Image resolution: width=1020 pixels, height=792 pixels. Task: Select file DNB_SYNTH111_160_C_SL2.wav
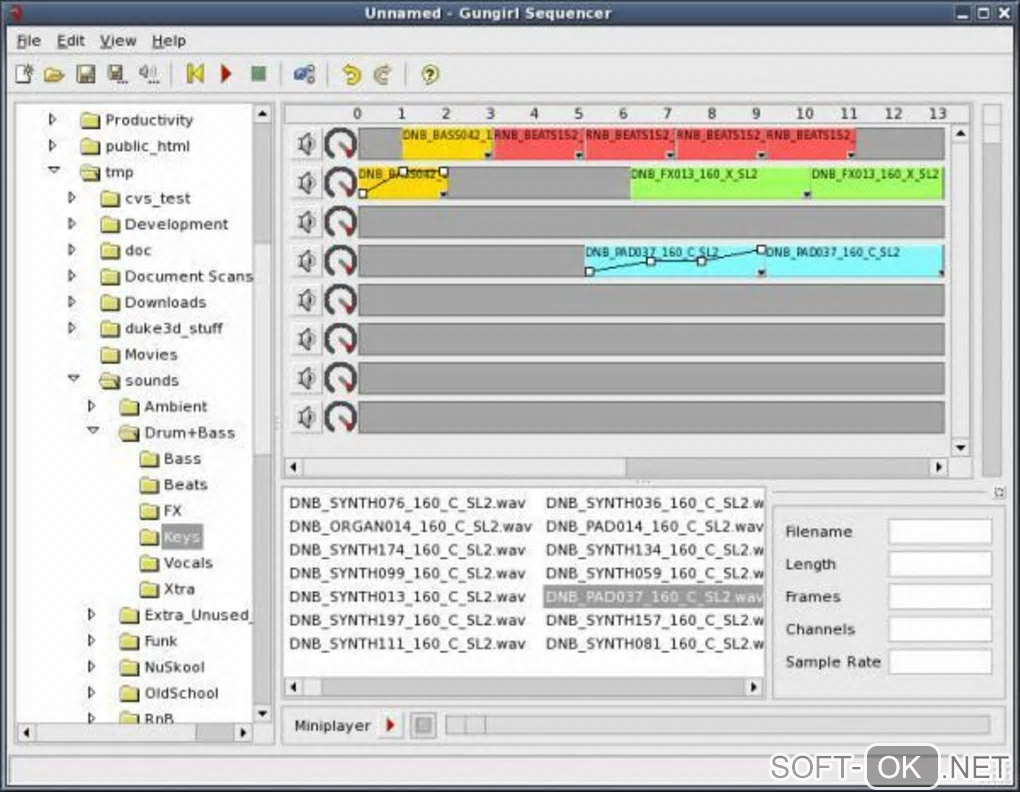click(x=407, y=644)
